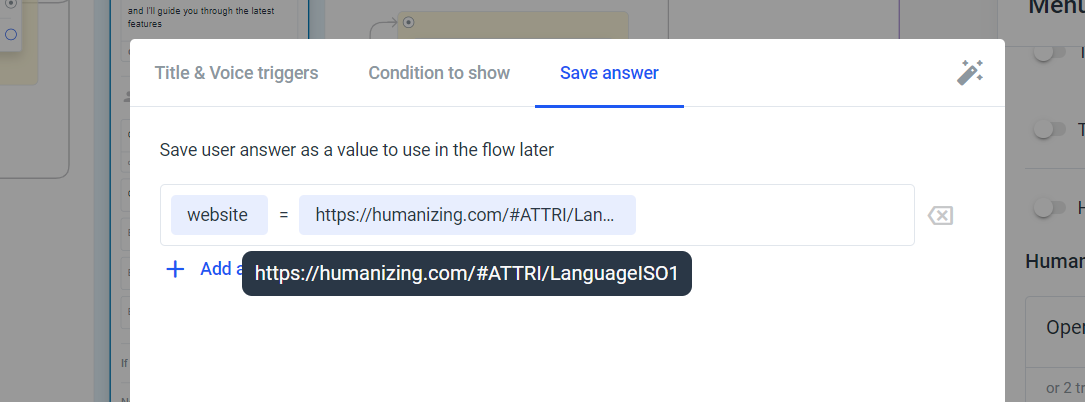Click the full URL tooltip text
Image resolution: width=1085 pixels, height=402 pixels.
coord(466,273)
